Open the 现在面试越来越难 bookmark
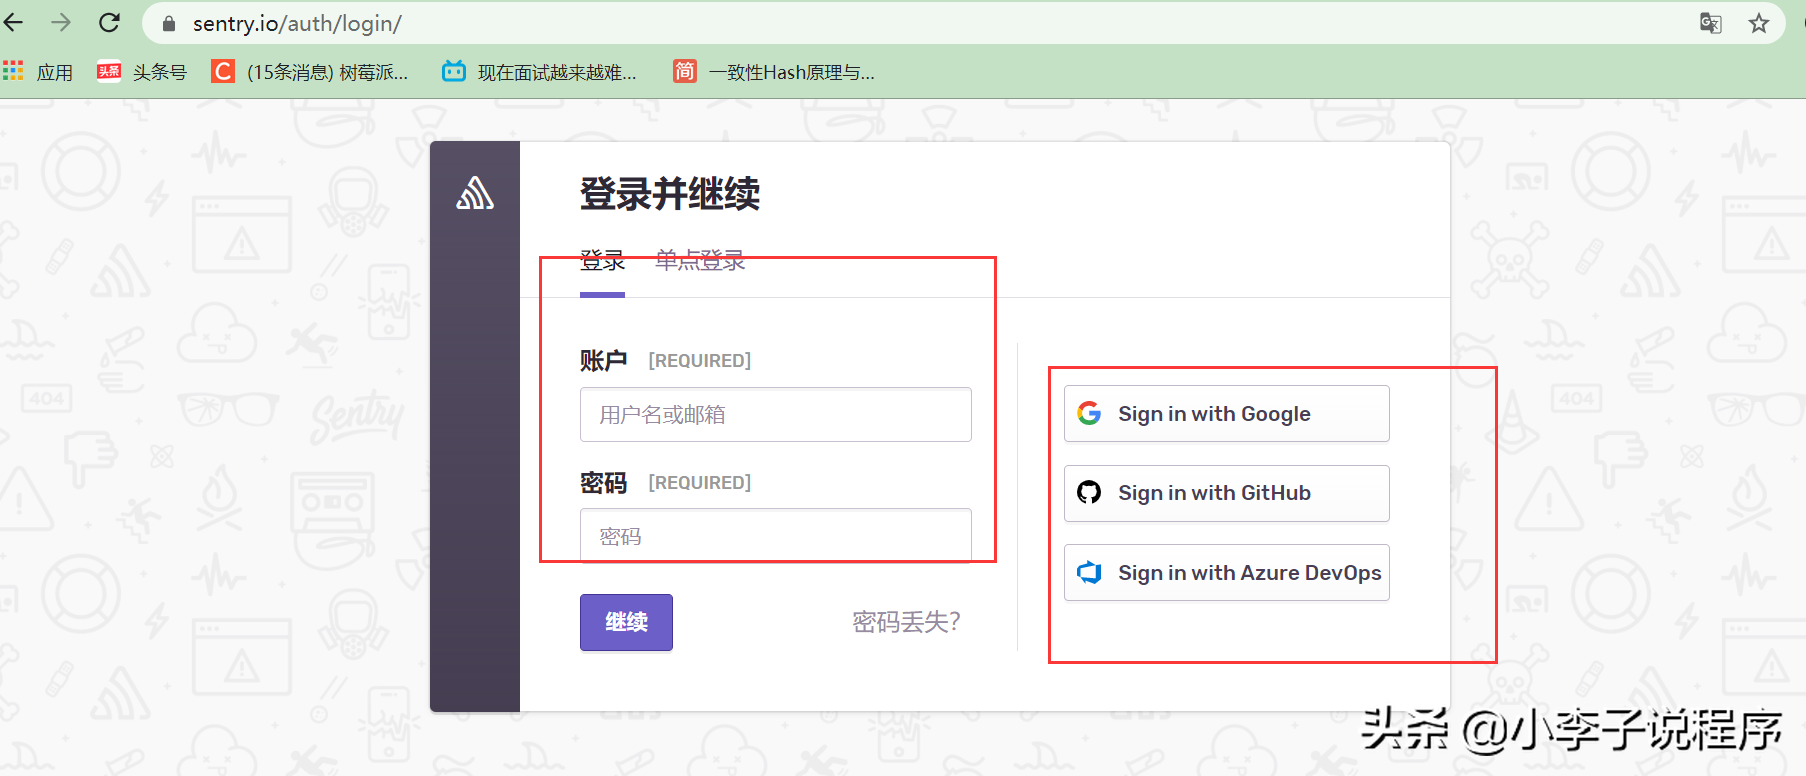 coord(540,72)
